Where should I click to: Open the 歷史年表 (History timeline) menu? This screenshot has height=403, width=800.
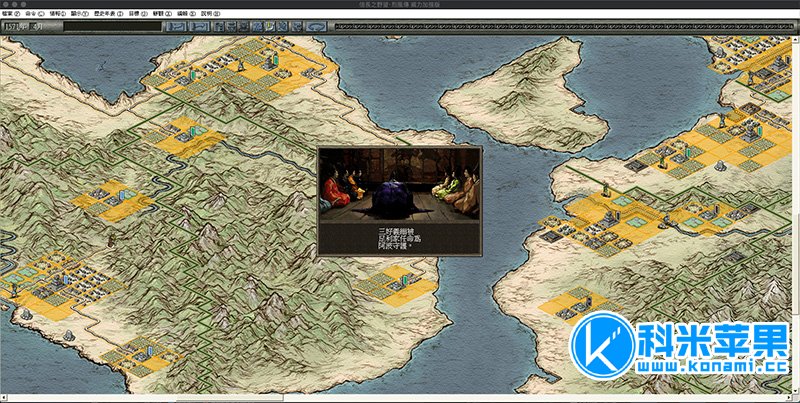pos(109,14)
